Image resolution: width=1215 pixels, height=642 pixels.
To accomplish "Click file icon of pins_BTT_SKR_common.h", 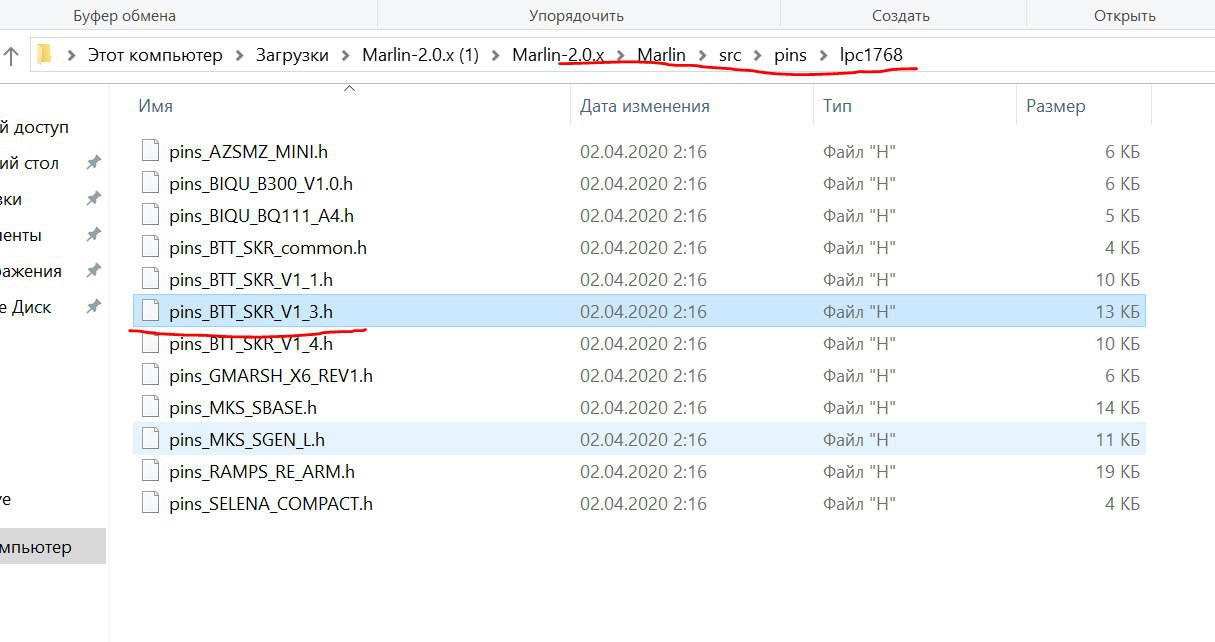I will pos(150,248).
